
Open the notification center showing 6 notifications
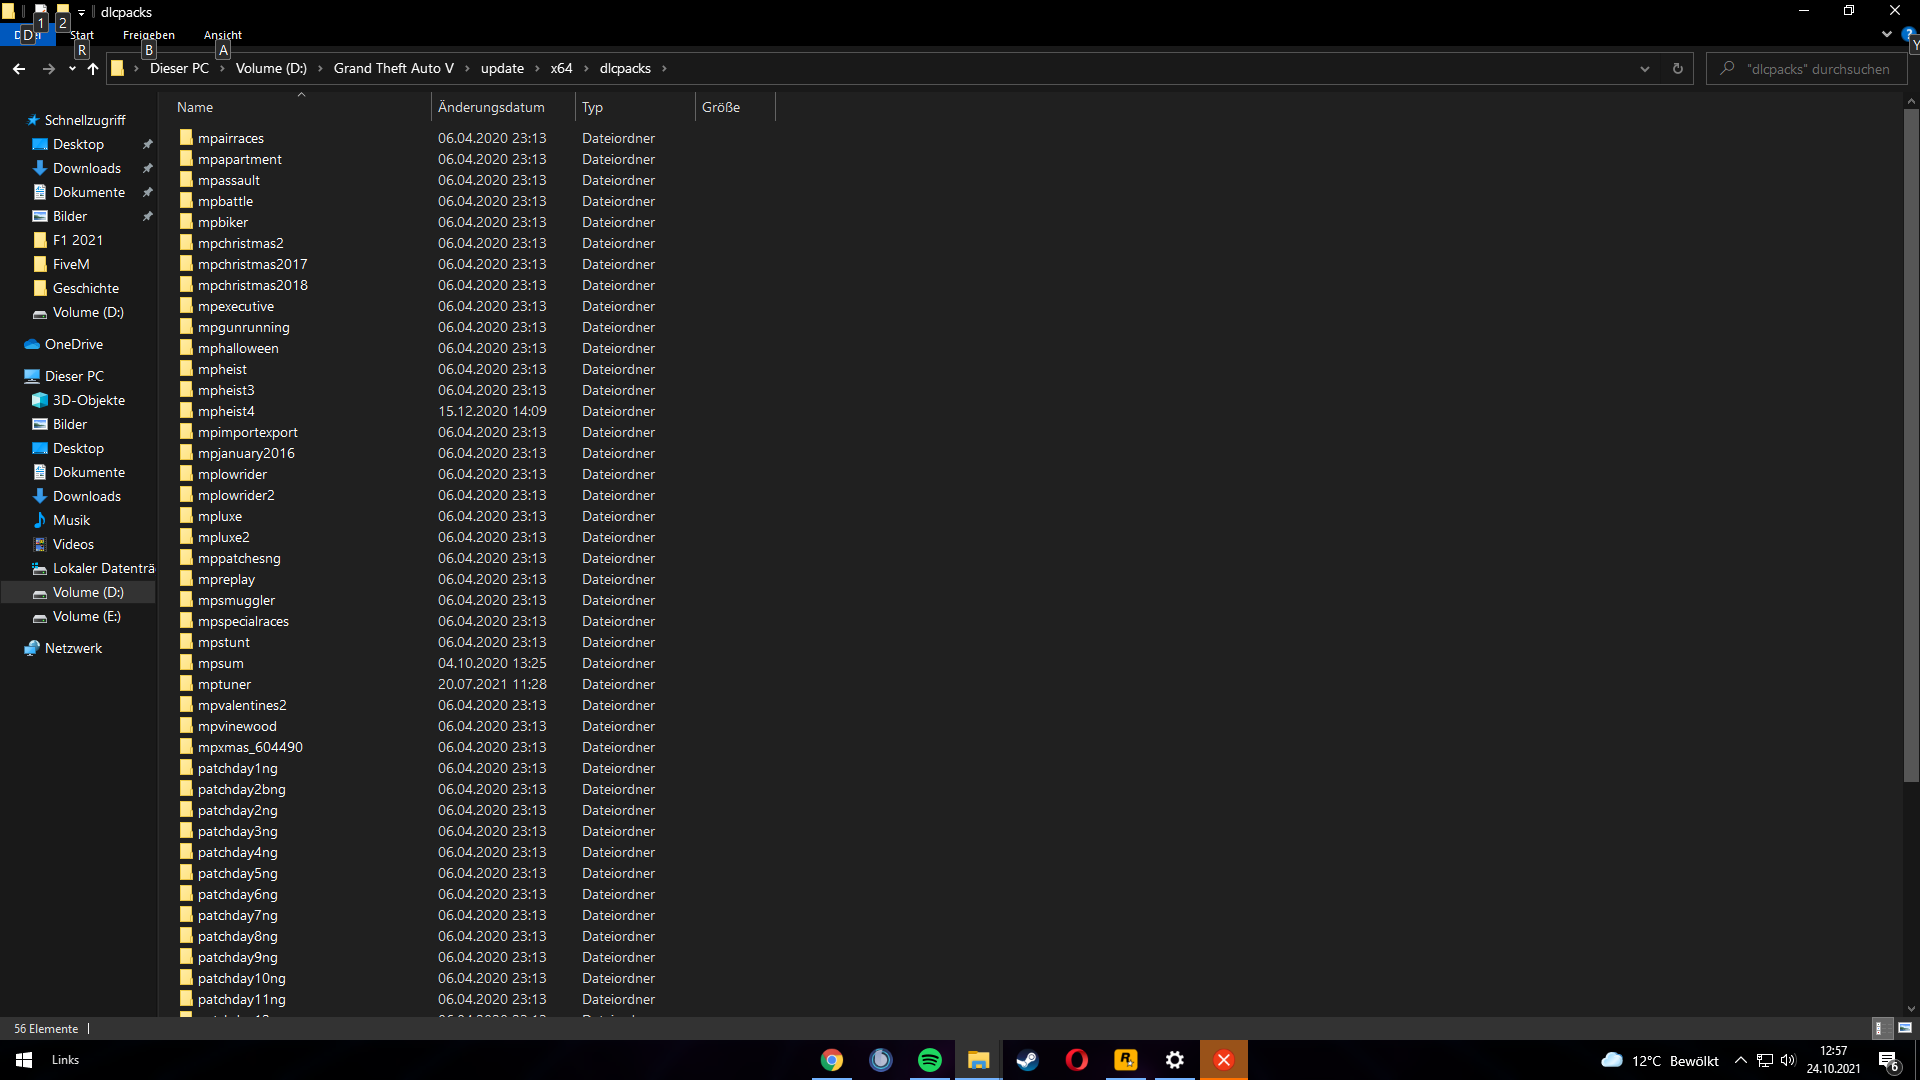1889,1062
